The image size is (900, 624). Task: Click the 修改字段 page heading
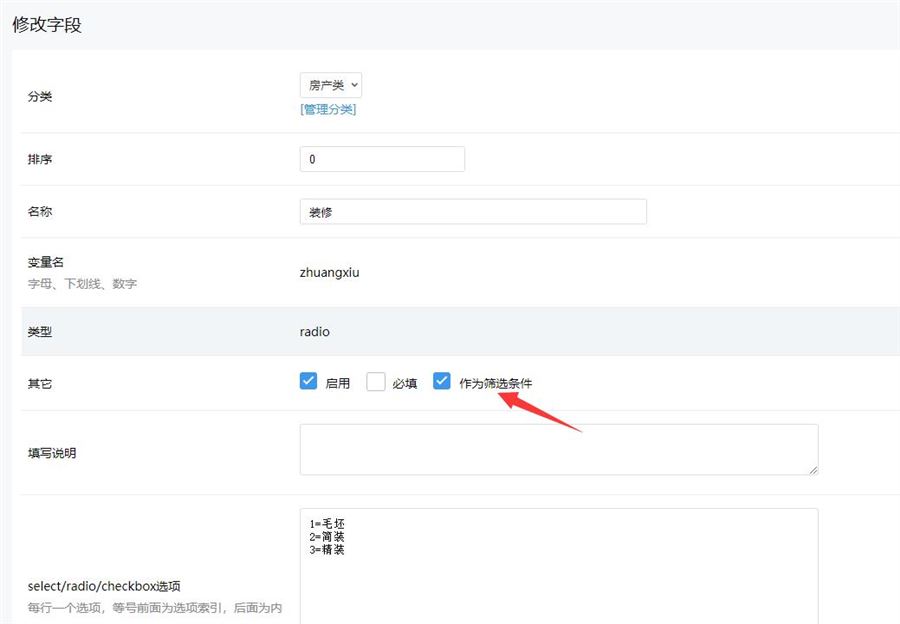(47, 25)
